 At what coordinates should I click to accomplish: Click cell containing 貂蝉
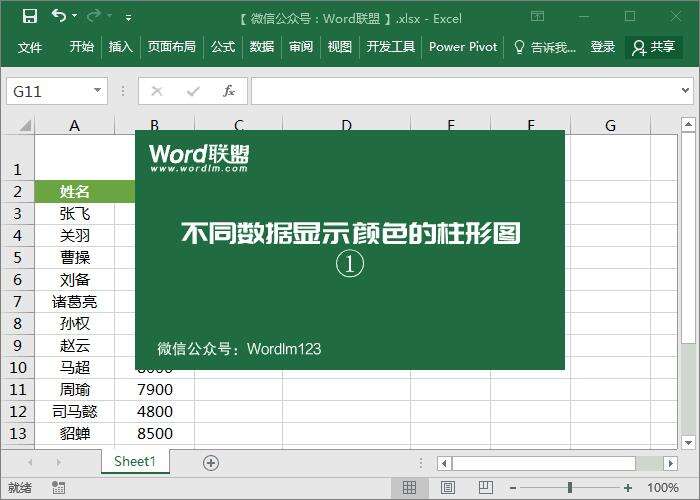click(x=75, y=433)
